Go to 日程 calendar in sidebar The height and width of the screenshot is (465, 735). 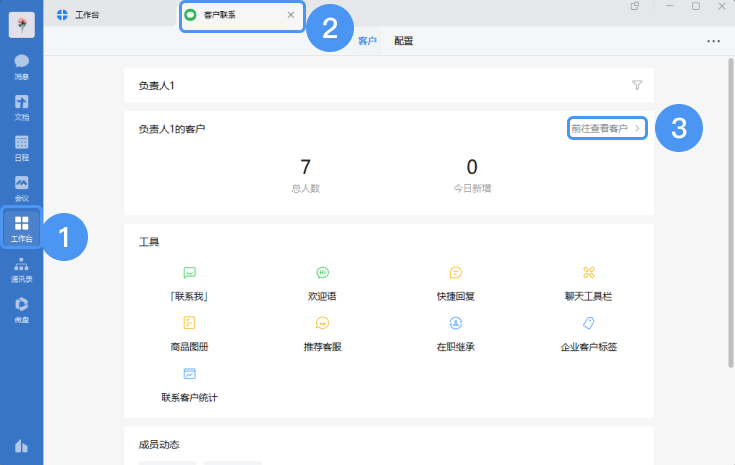[x=21, y=147]
